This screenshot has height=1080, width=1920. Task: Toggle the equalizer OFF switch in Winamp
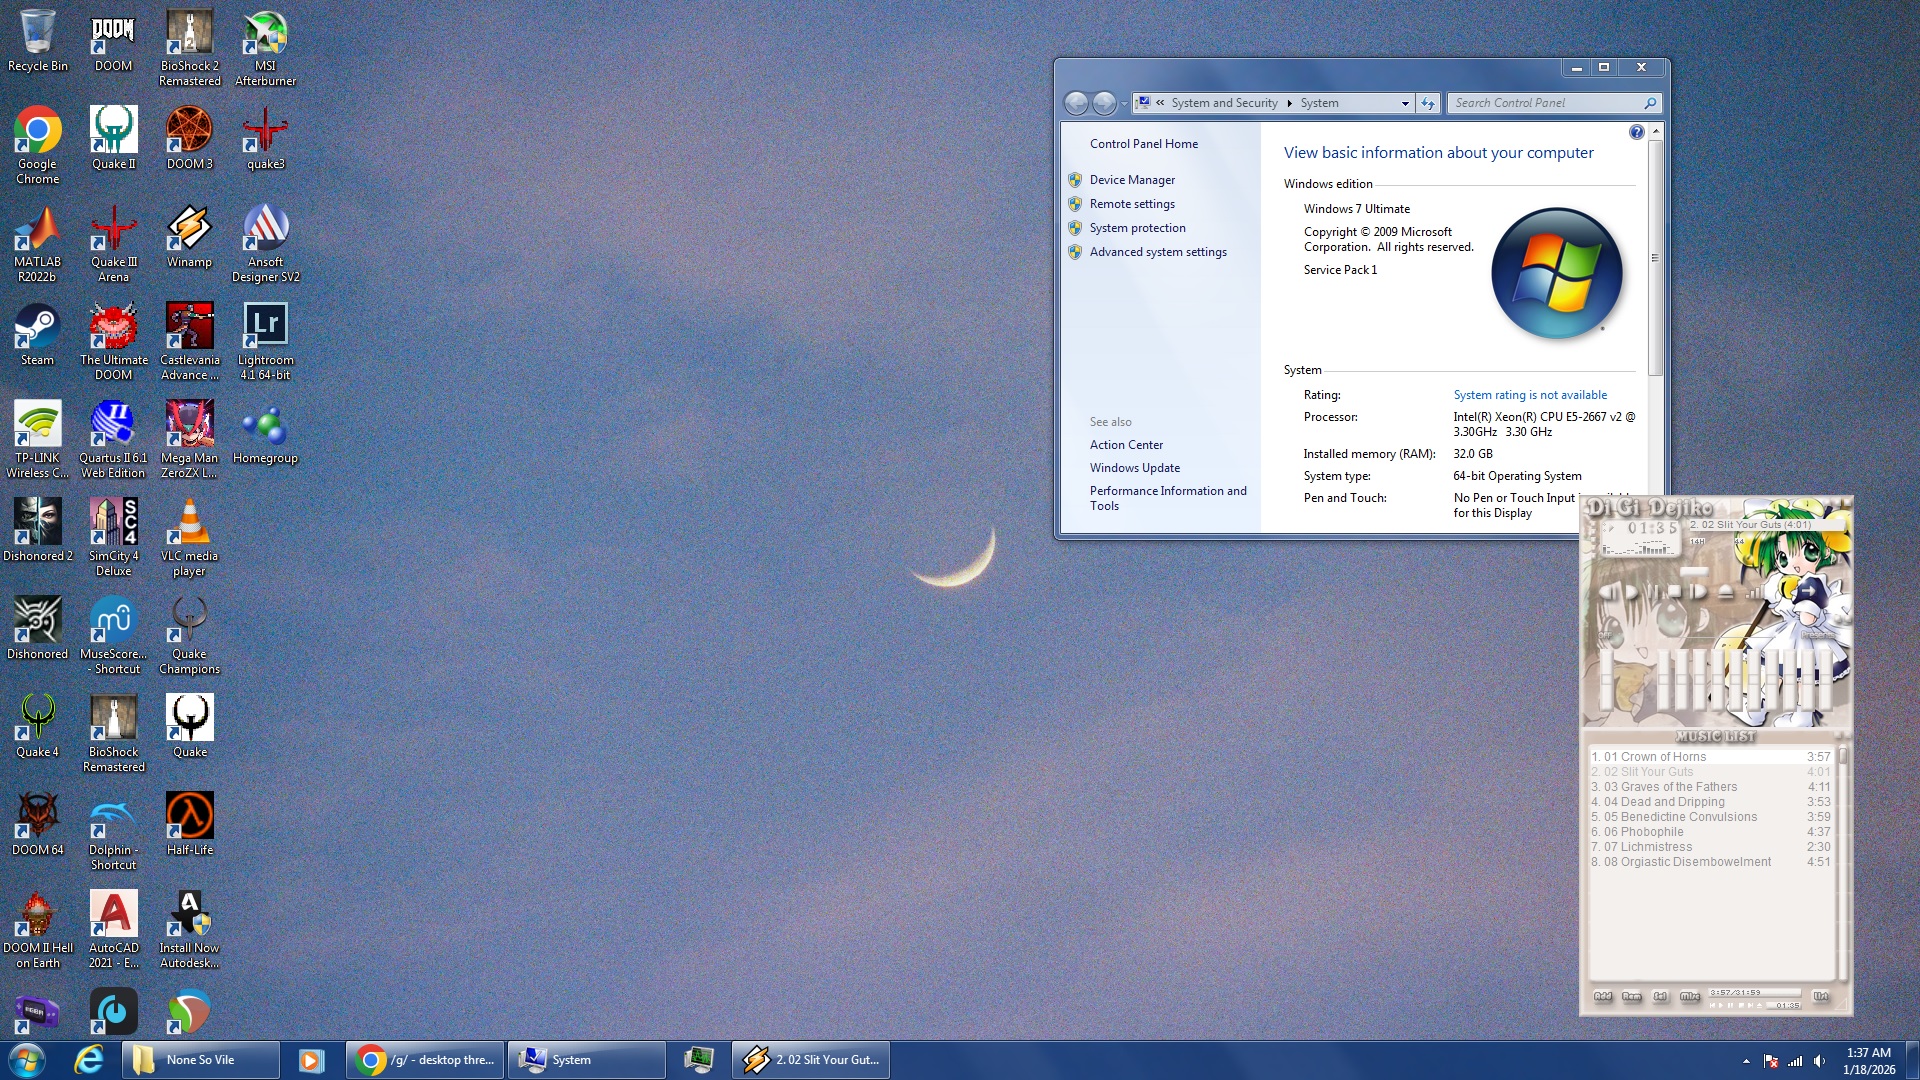pyautogui.click(x=1605, y=635)
